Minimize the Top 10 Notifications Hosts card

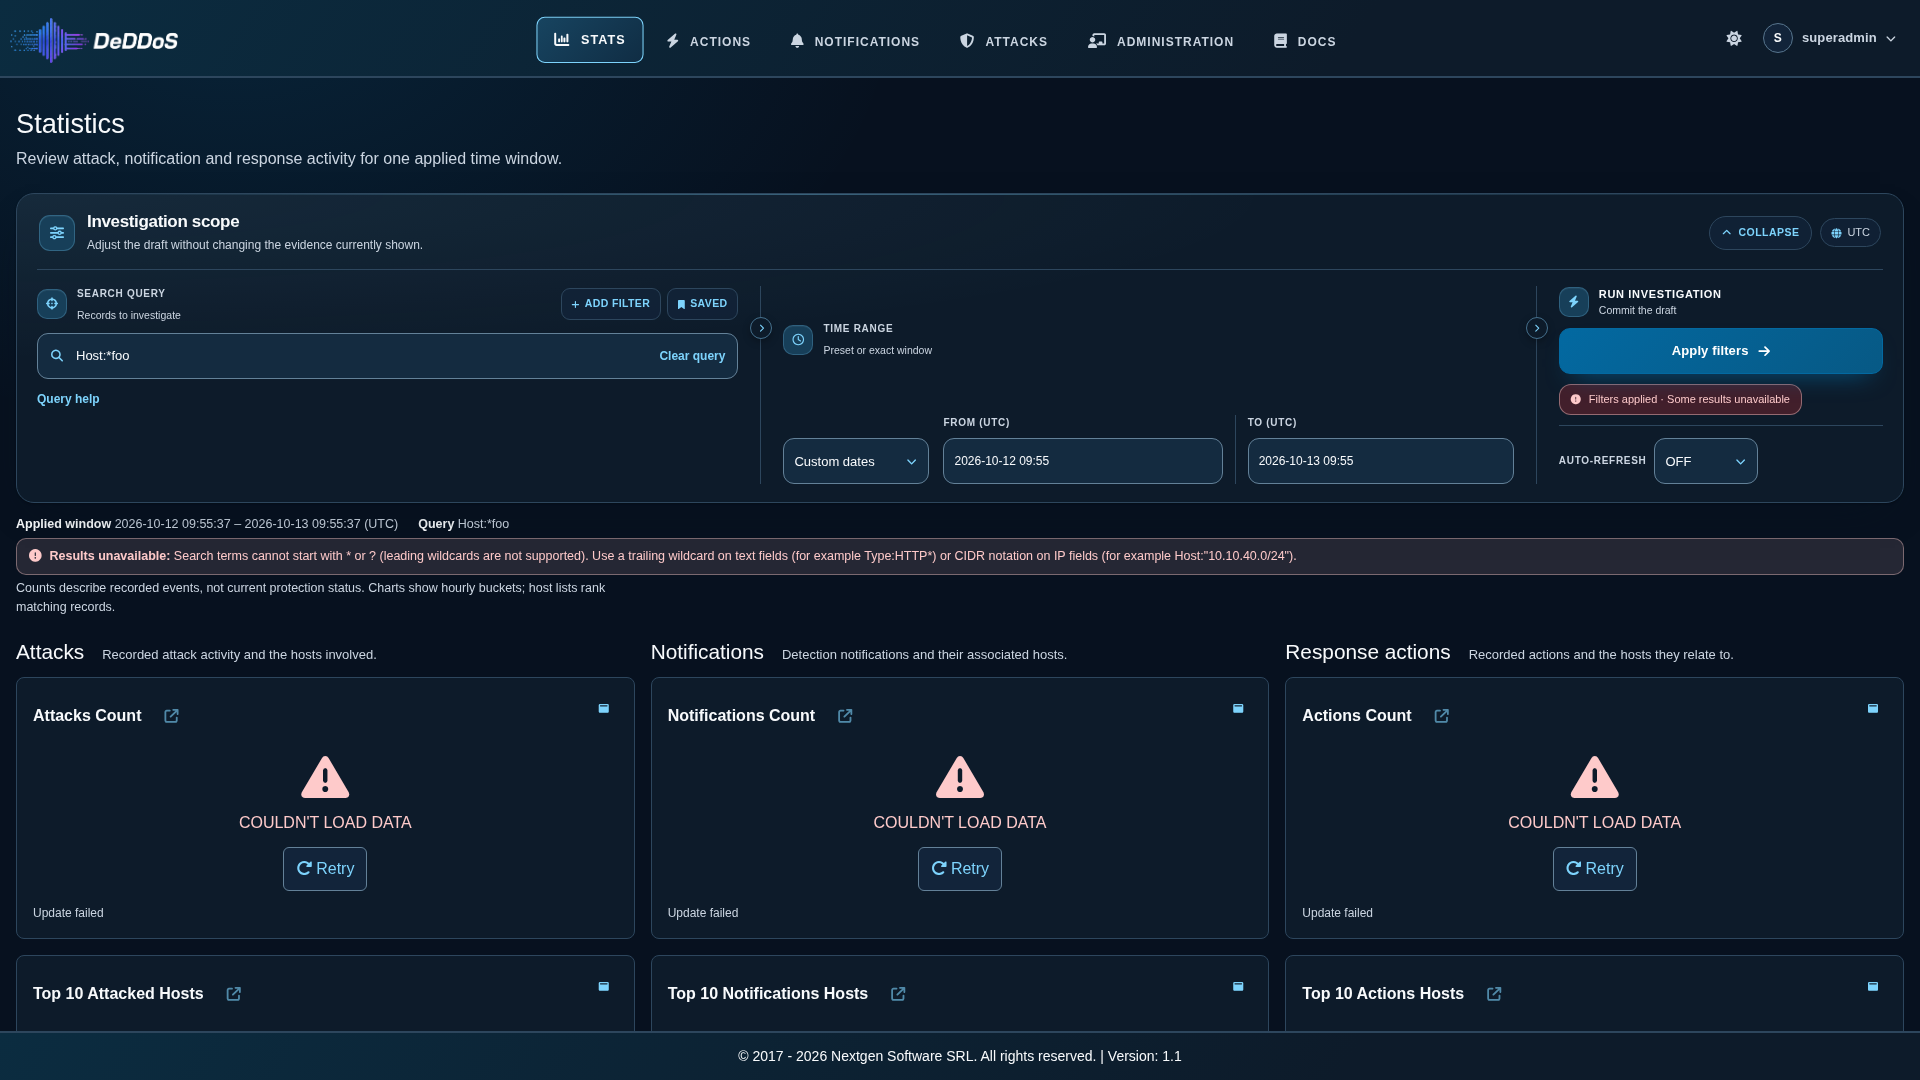(x=1238, y=986)
